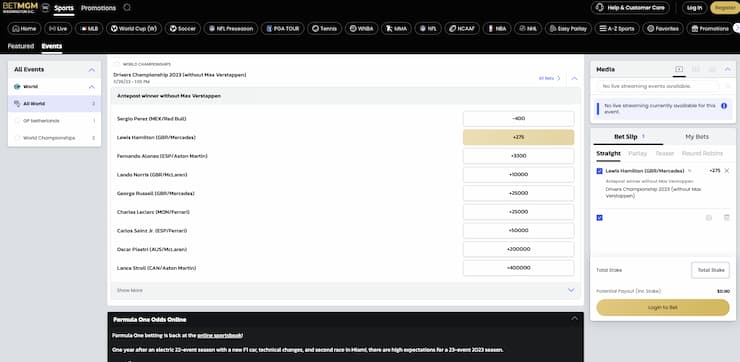Click the Log In button
The height and width of the screenshot is (362, 740).
pyautogui.click(x=694, y=8)
